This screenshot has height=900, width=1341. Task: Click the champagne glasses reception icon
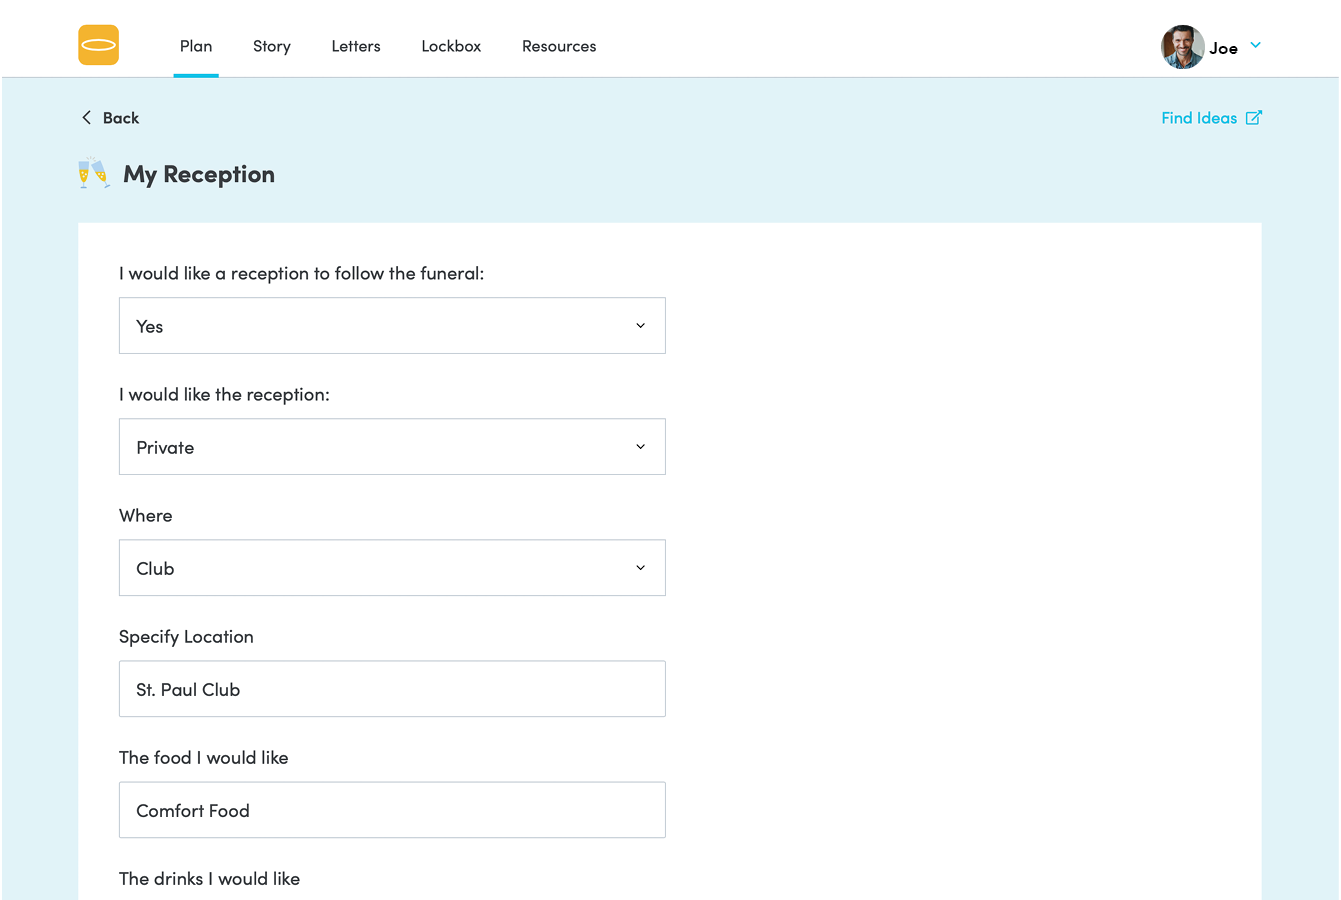[94, 173]
